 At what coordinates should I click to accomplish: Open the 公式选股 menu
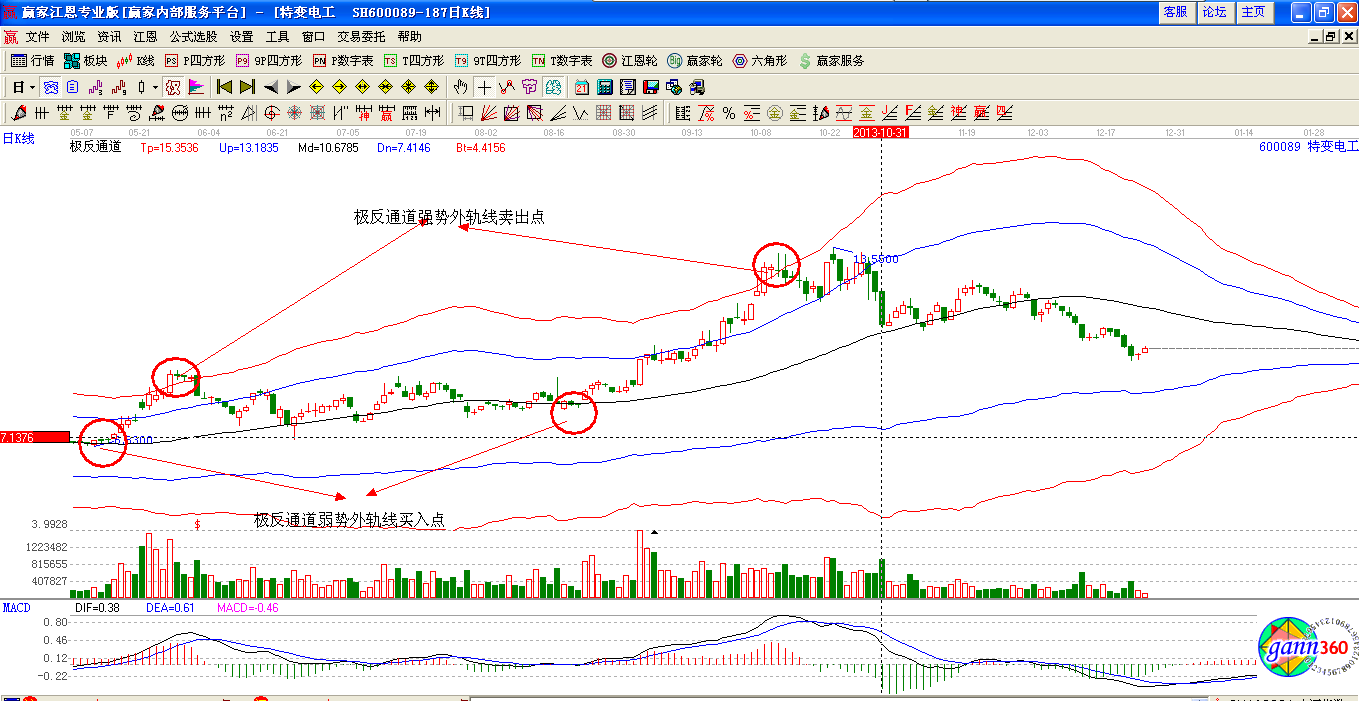[193, 37]
